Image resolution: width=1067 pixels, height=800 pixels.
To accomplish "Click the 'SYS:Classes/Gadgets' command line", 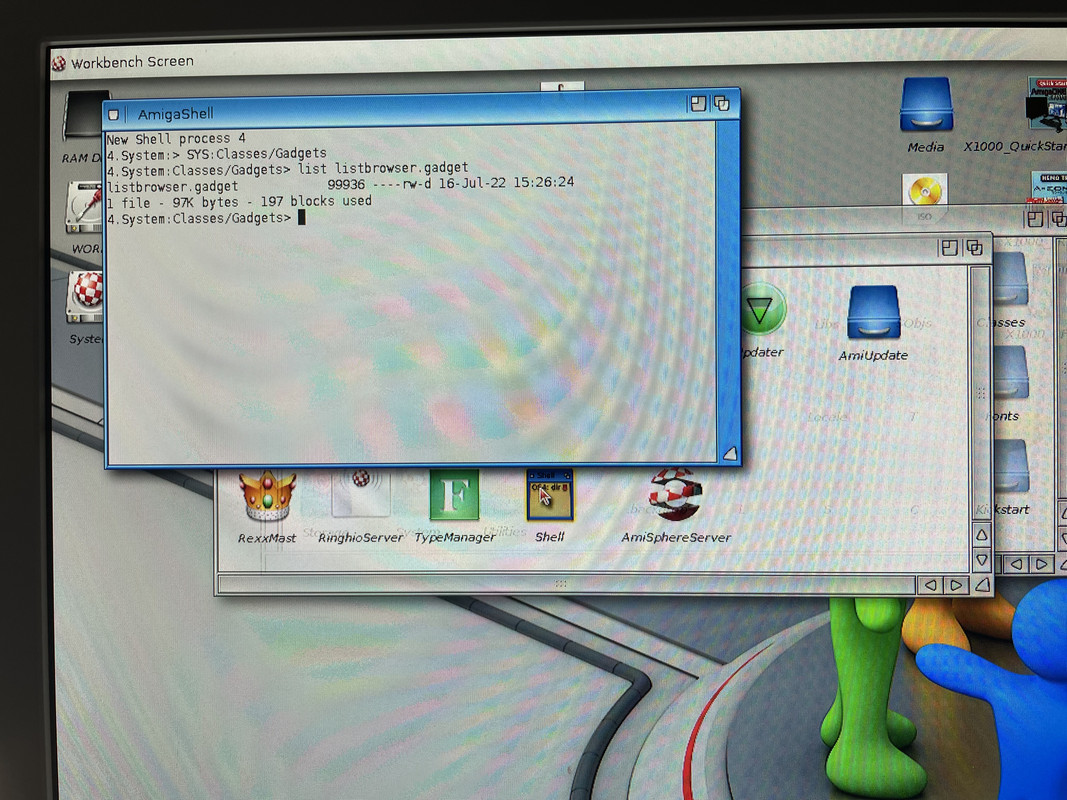I will [x=216, y=154].
